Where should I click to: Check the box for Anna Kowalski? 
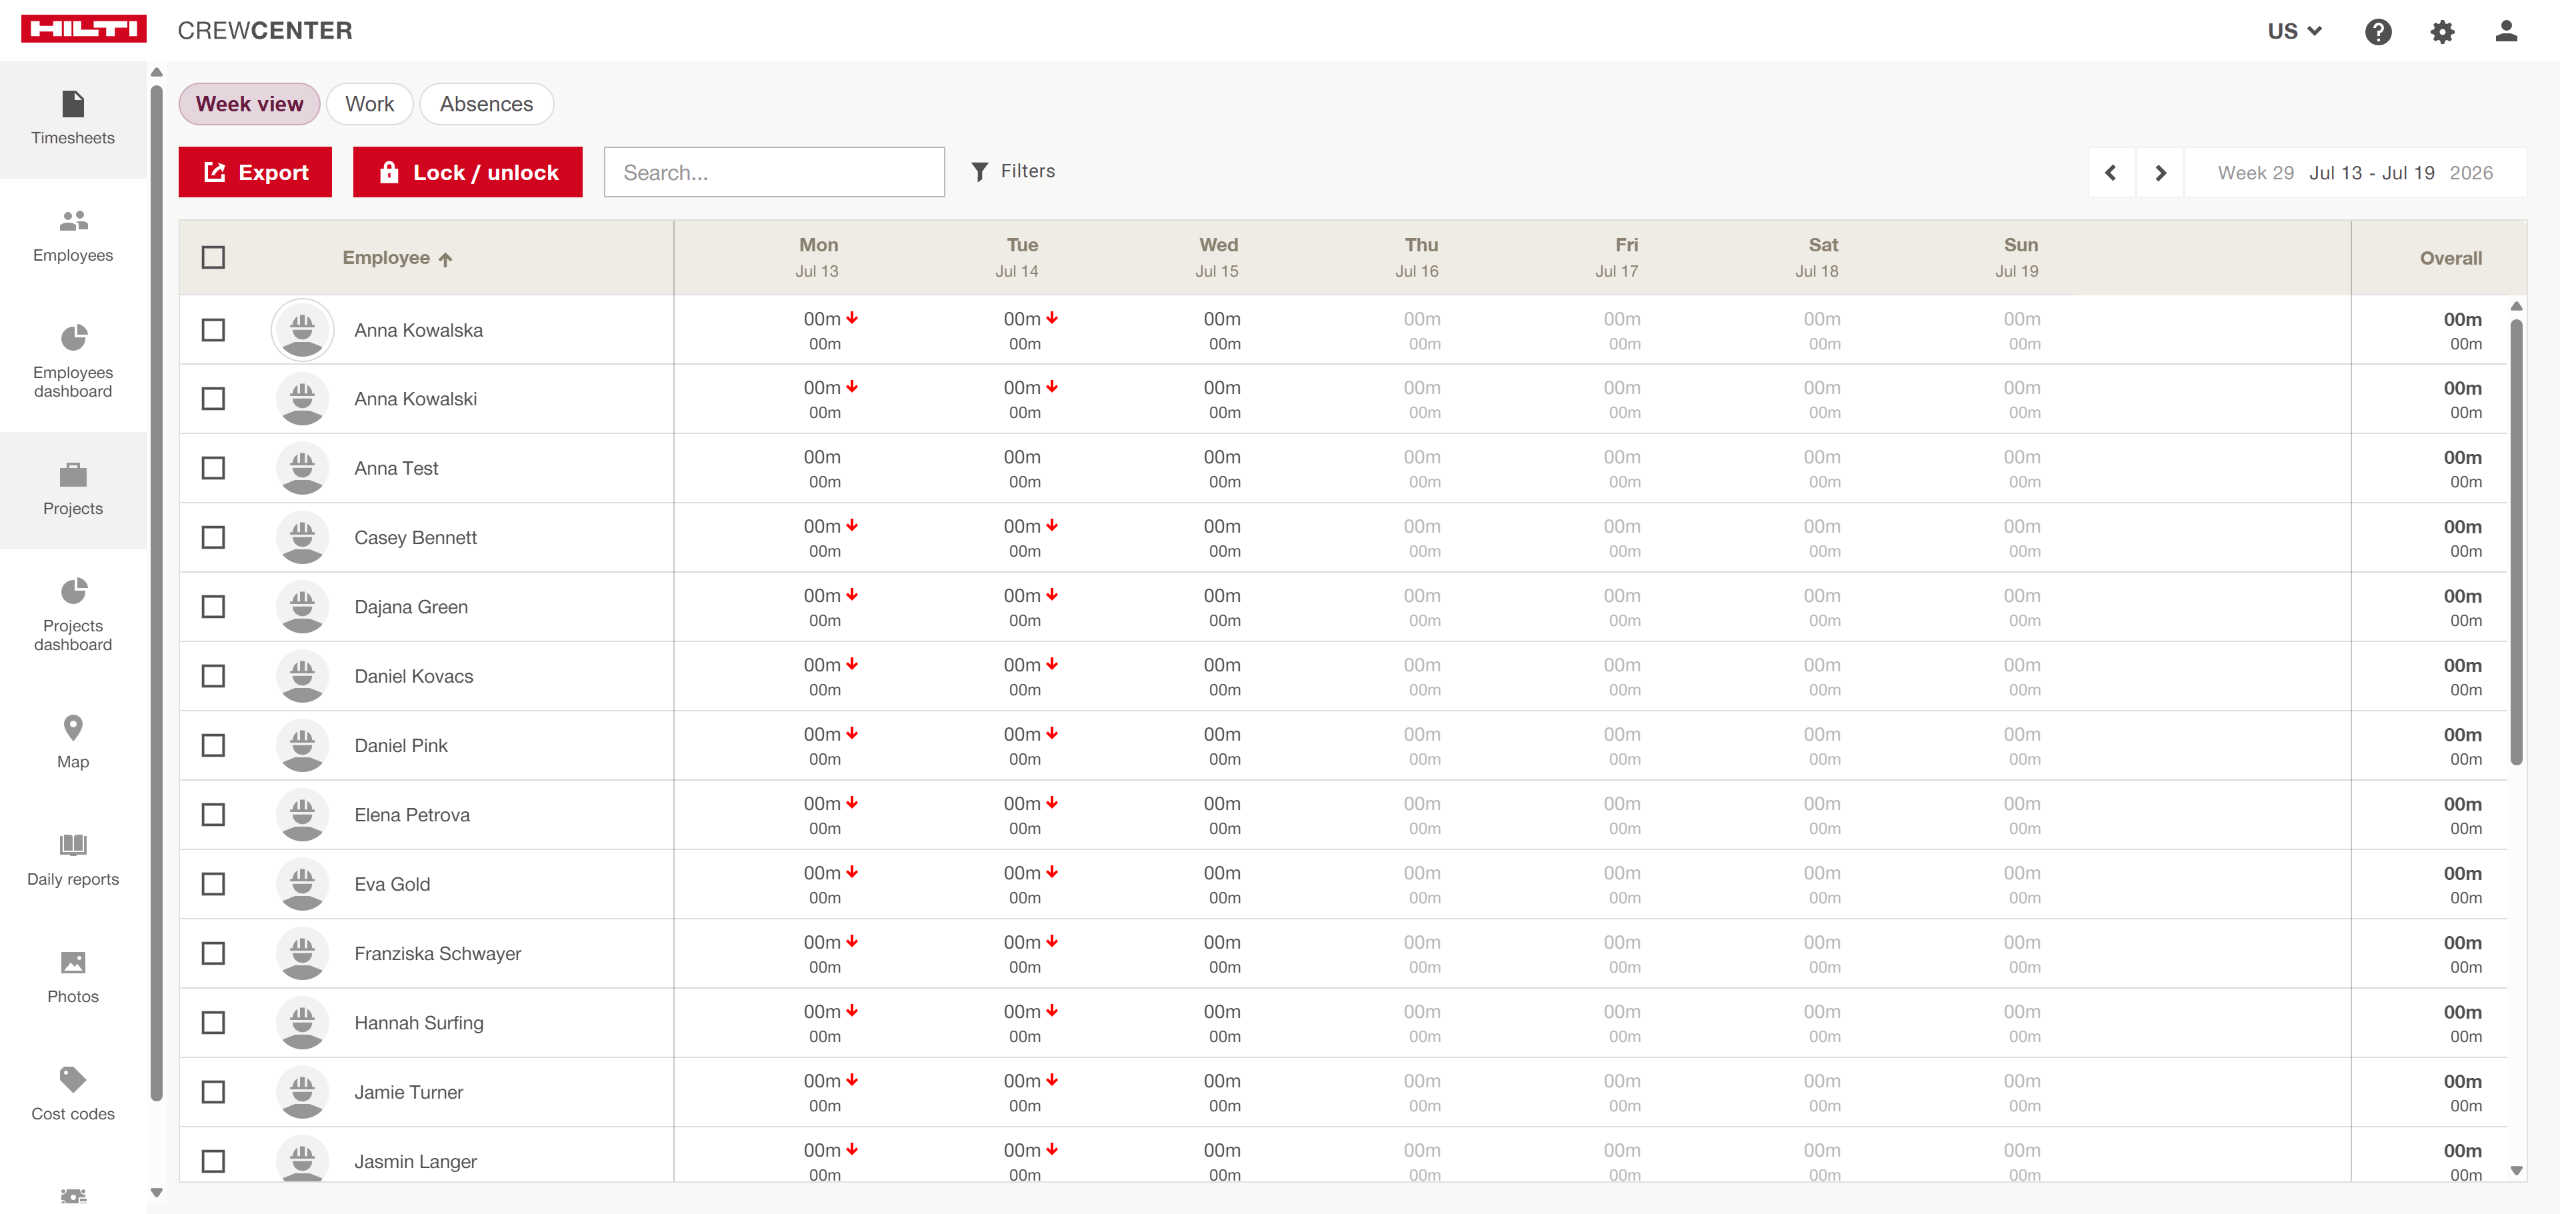pyautogui.click(x=213, y=399)
